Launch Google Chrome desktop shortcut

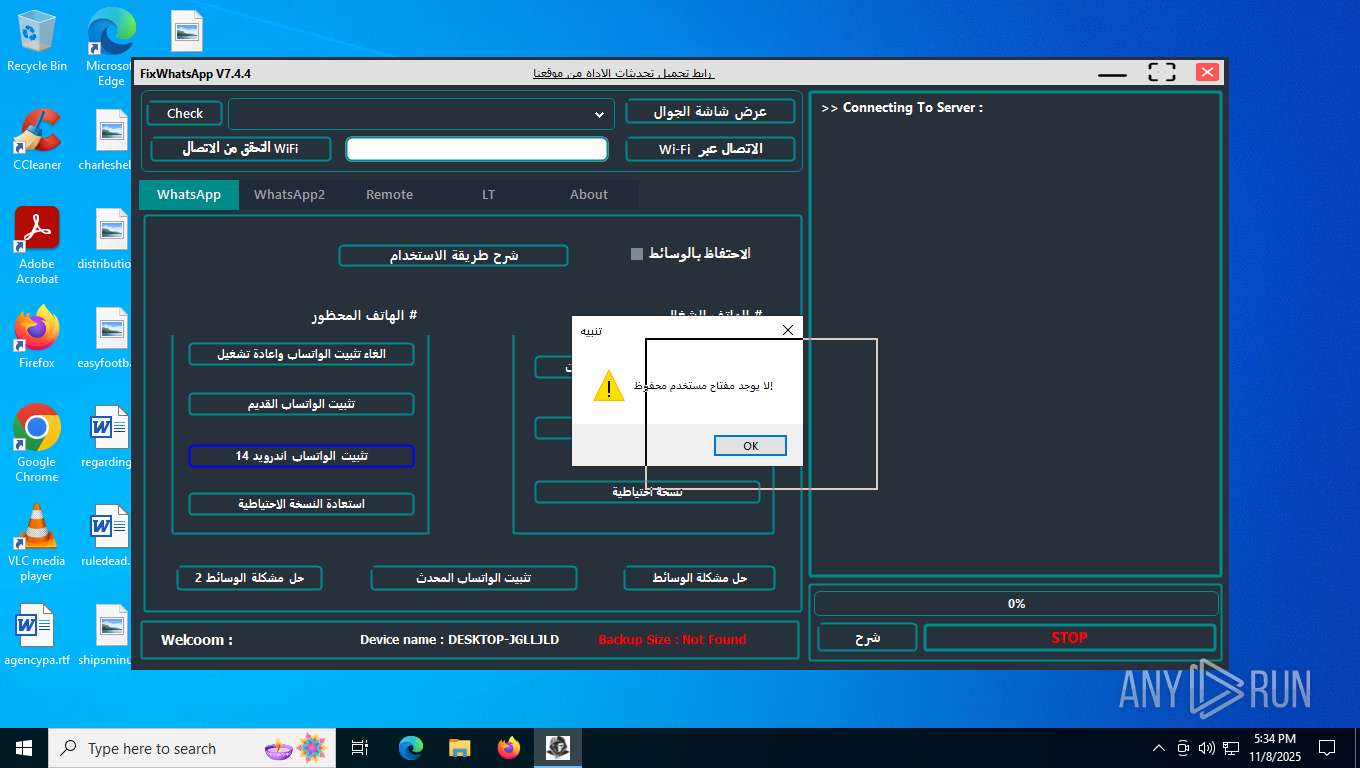[x=37, y=444]
